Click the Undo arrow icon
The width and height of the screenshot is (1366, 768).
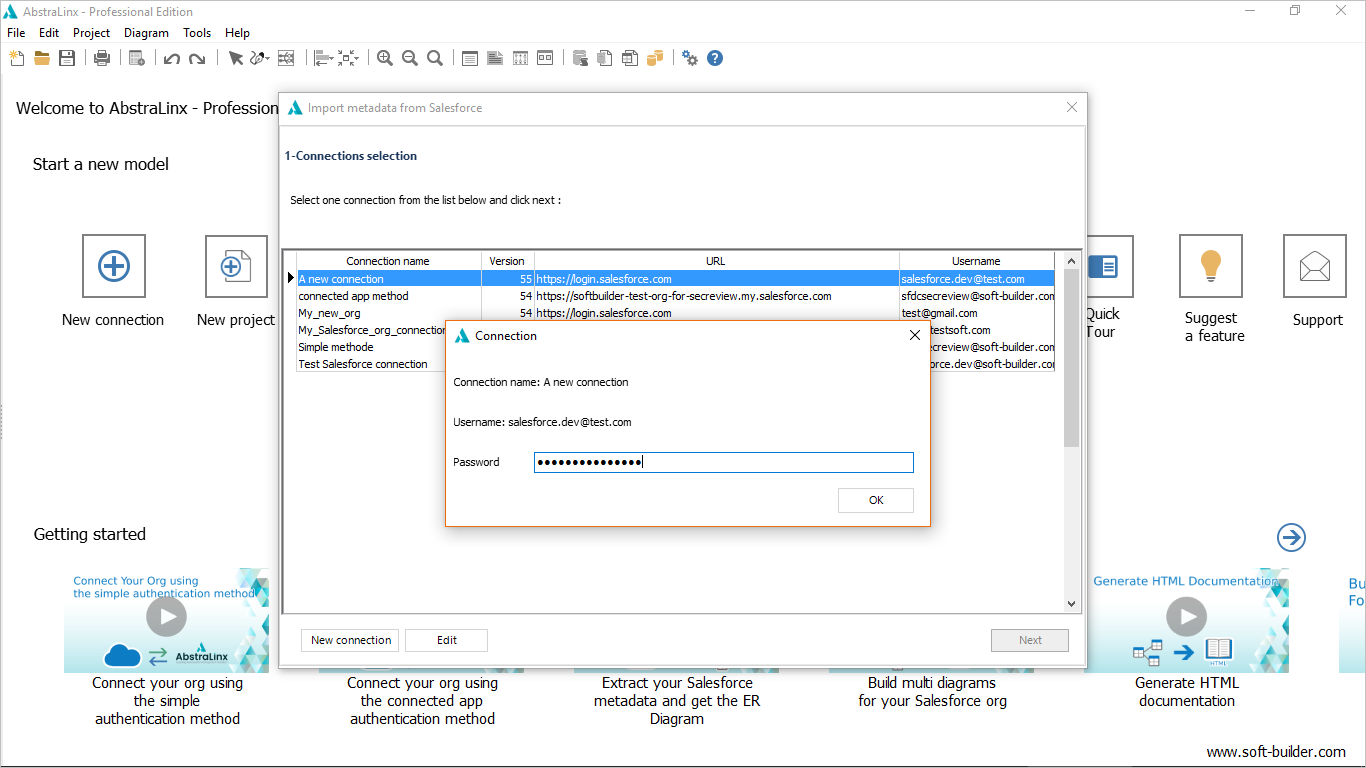pos(172,58)
